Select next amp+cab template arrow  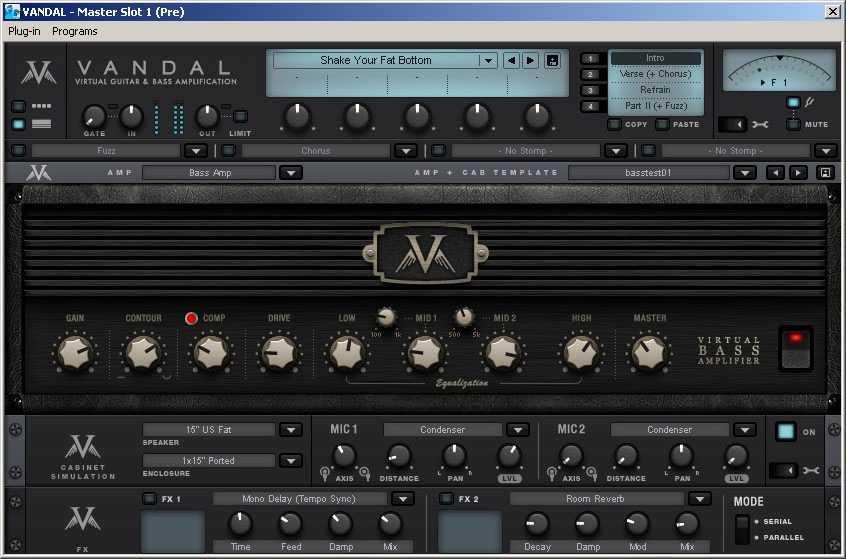(798, 173)
